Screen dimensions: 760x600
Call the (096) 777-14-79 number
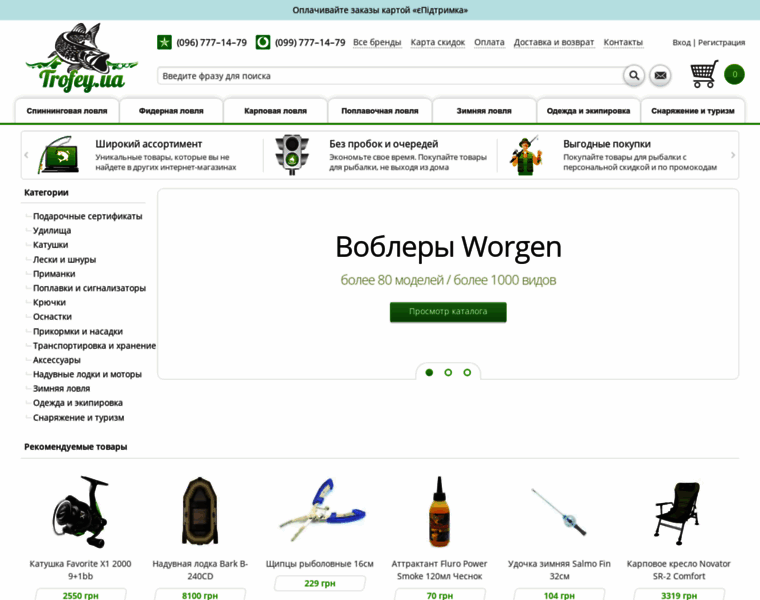pos(211,43)
